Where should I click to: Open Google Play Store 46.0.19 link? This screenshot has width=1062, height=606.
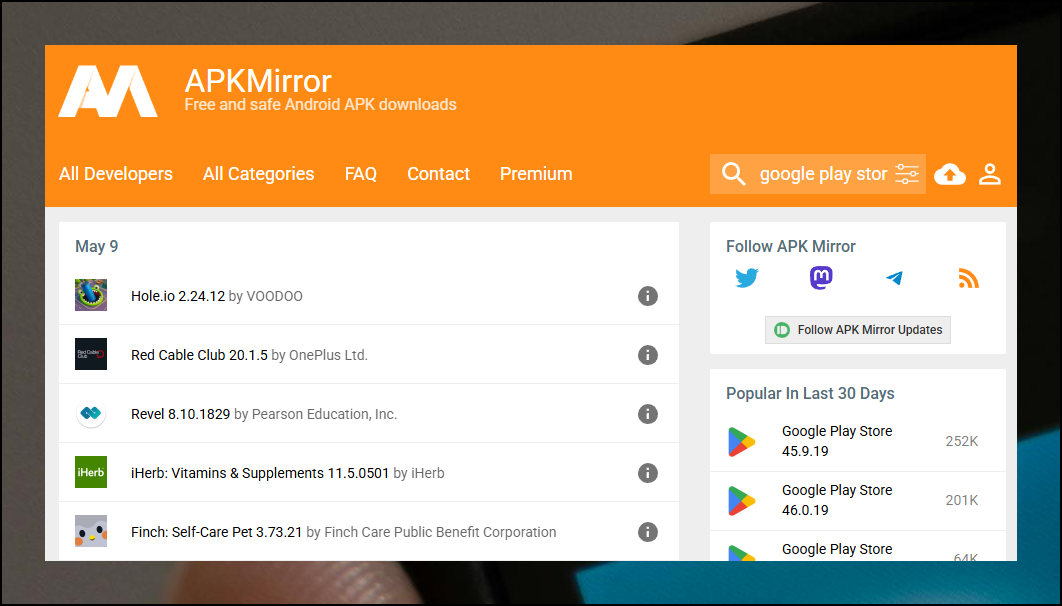coord(837,500)
